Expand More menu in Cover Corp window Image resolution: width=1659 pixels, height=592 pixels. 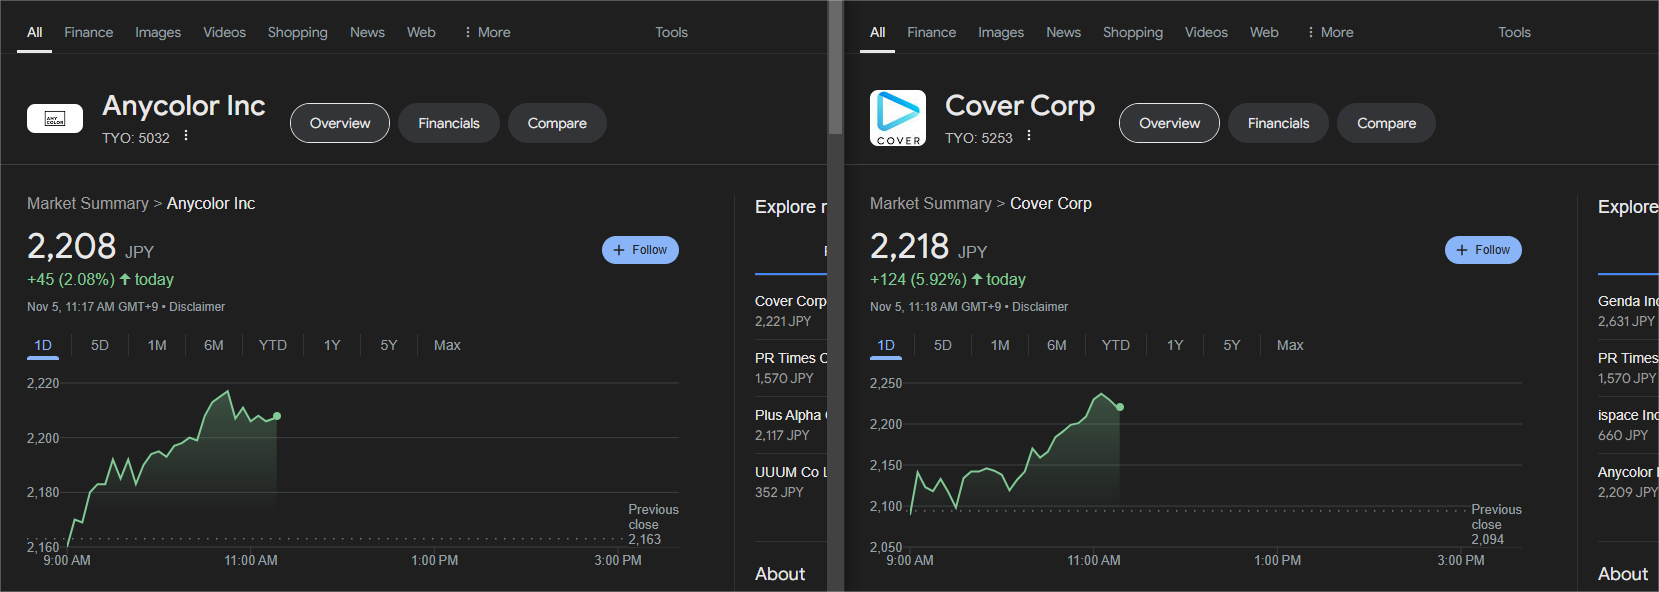pos(1330,32)
